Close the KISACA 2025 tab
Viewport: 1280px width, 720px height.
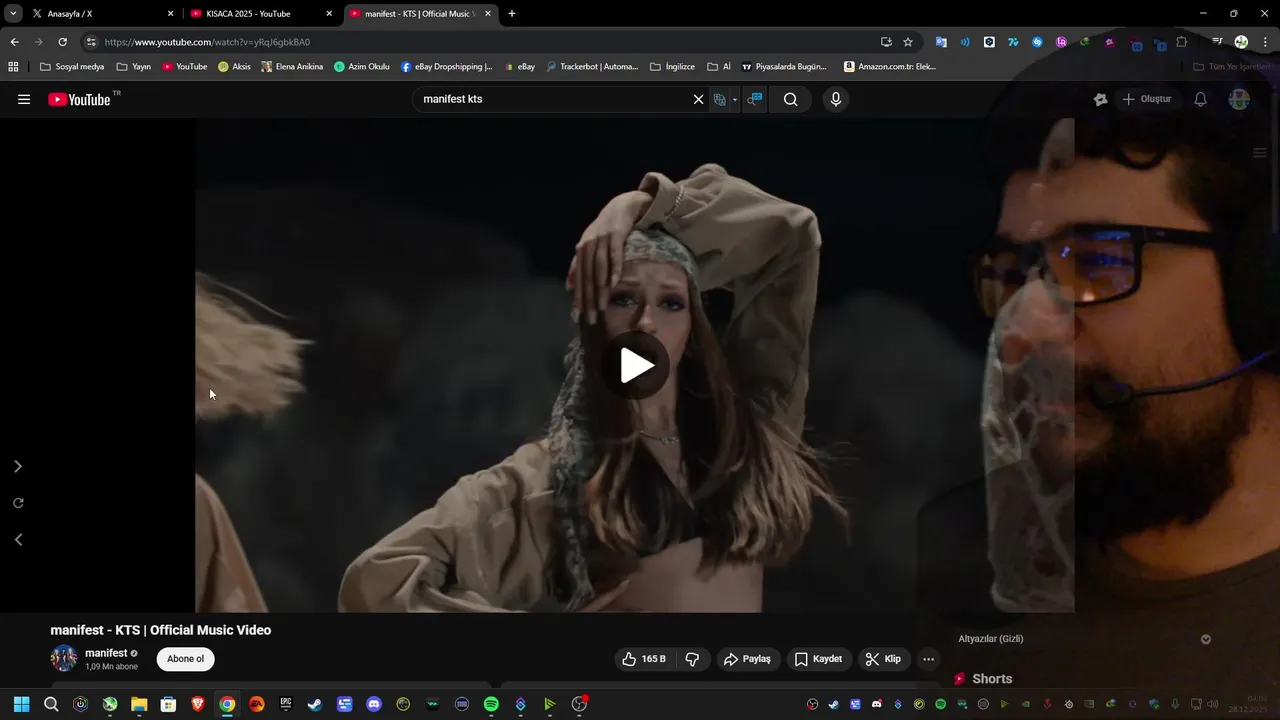click(329, 14)
